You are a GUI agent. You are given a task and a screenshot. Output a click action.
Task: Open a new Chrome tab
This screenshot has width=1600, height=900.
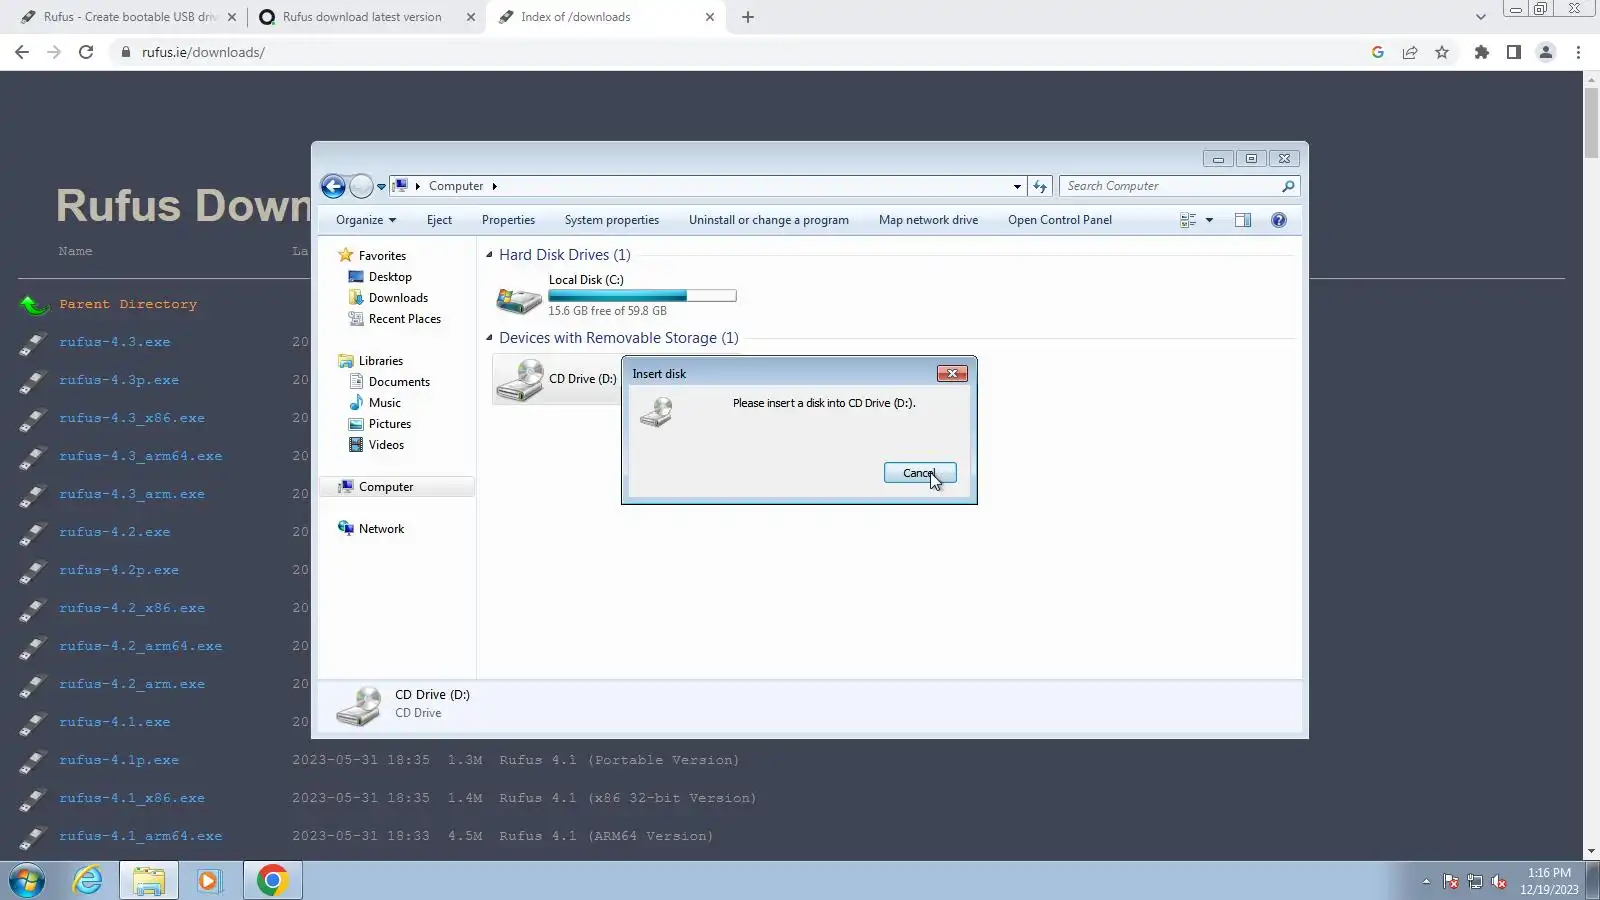pyautogui.click(x=748, y=17)
